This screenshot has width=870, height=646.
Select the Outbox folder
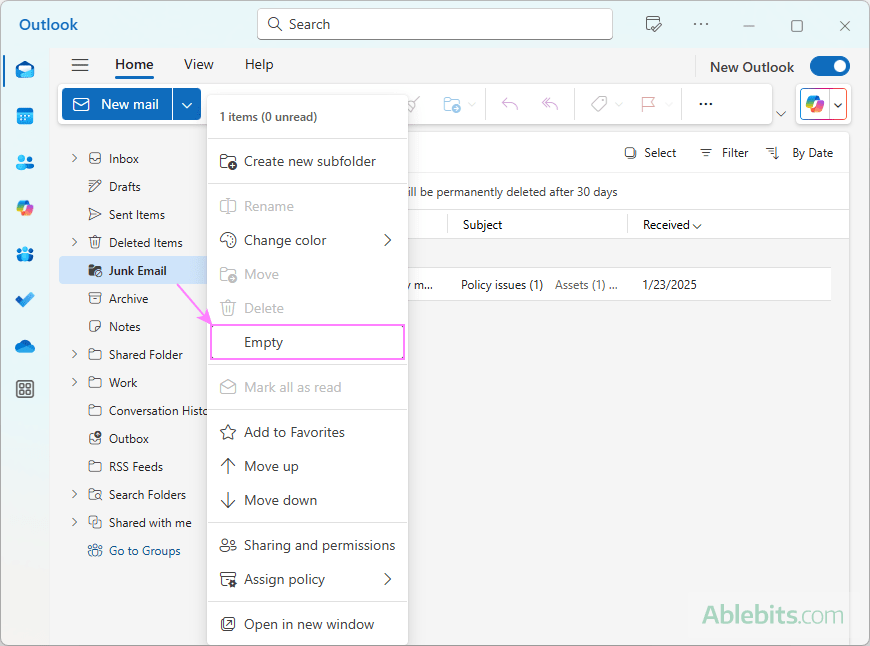(x=133, y=438)
